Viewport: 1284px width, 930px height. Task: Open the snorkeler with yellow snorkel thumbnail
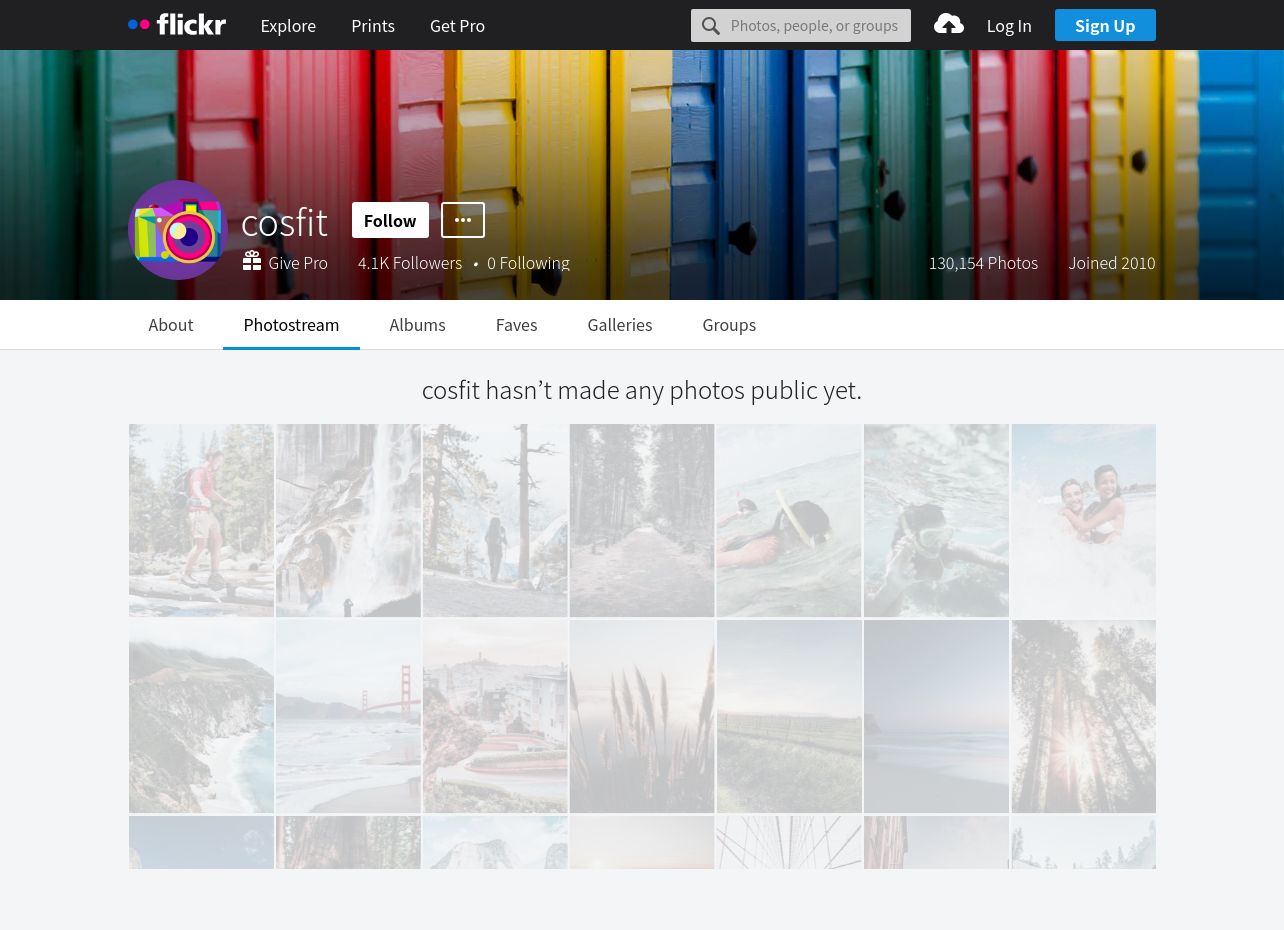(789, 520)
